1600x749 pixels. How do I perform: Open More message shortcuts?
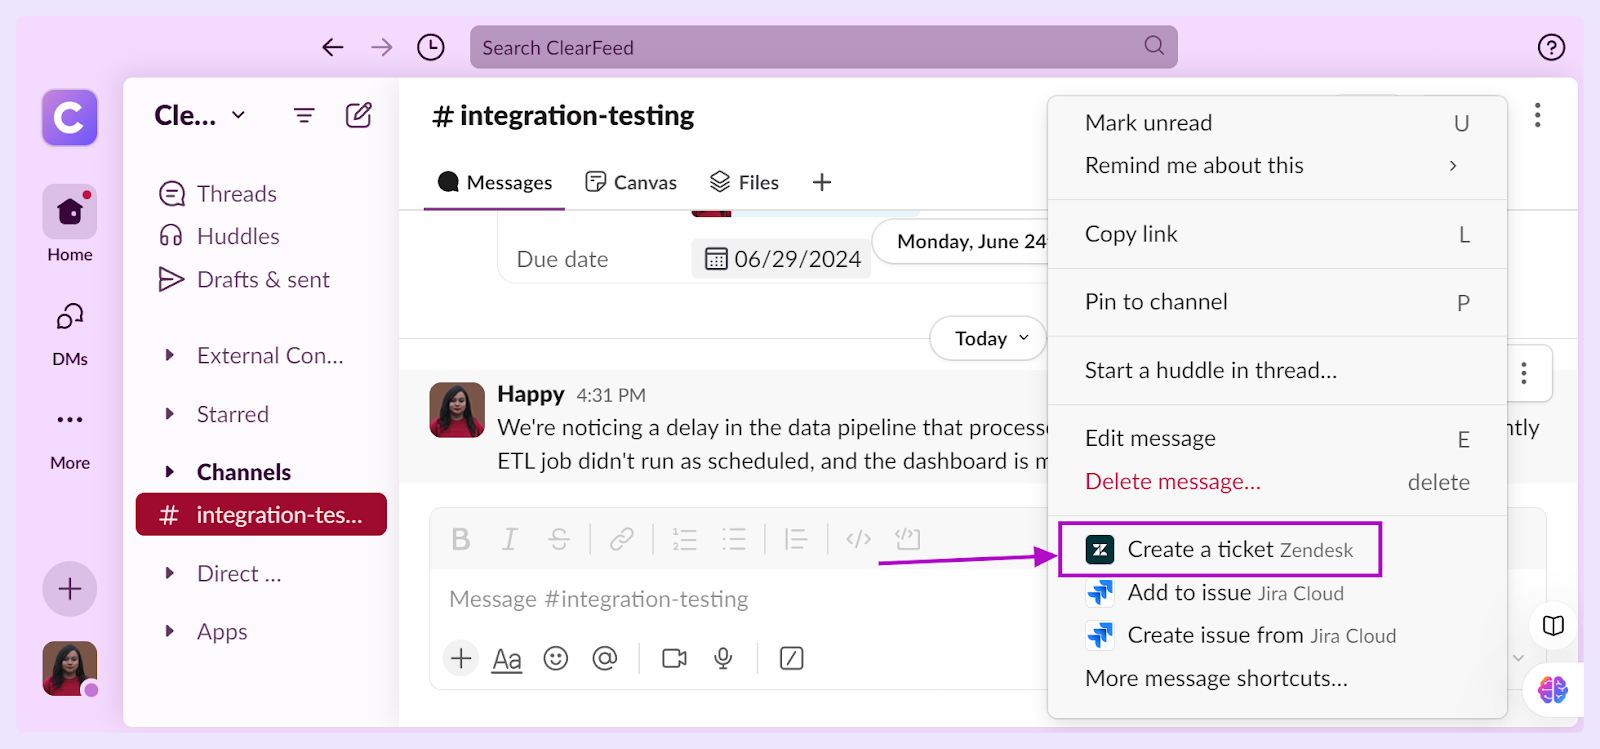pyautogui.click(x=1277, y=678)
